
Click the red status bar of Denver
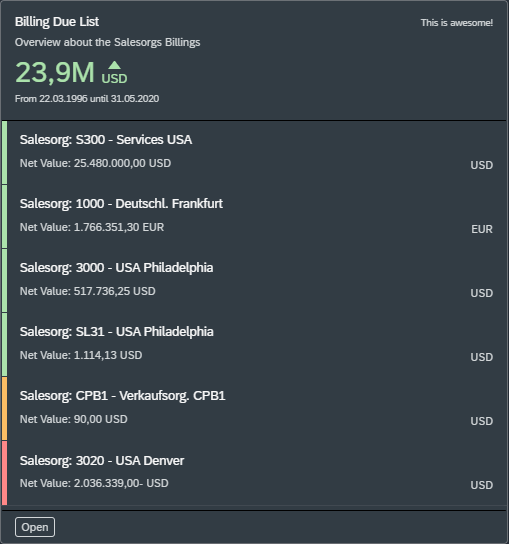point(5,473)
